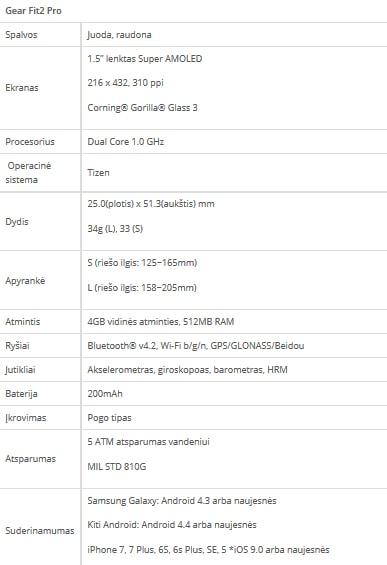Click the iPhone 7 compatibility line

point(208,550)
